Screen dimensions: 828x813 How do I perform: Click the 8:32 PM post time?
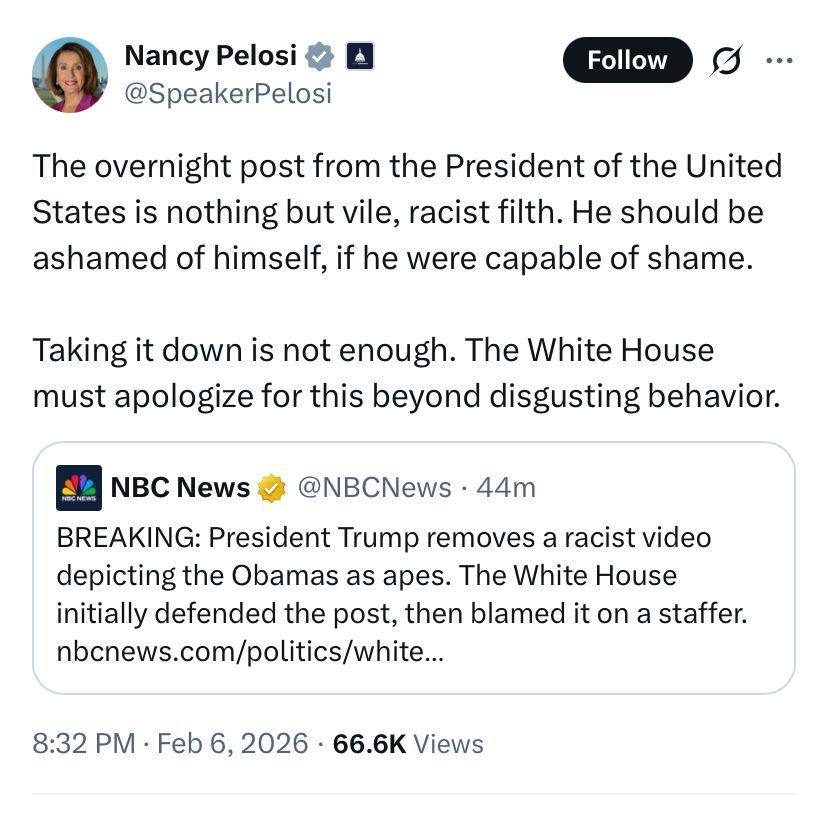pyautogui.click(x=84, y=744)
